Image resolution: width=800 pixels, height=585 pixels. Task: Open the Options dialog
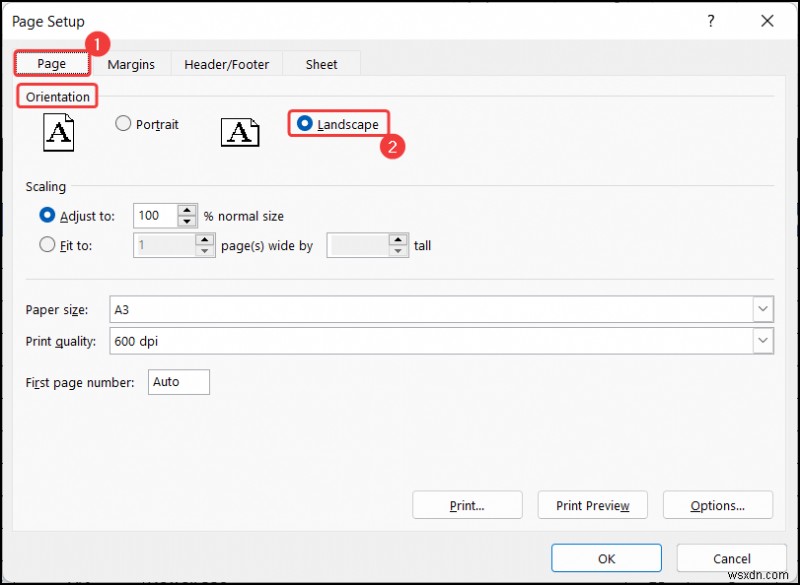(x=718, y=505)
